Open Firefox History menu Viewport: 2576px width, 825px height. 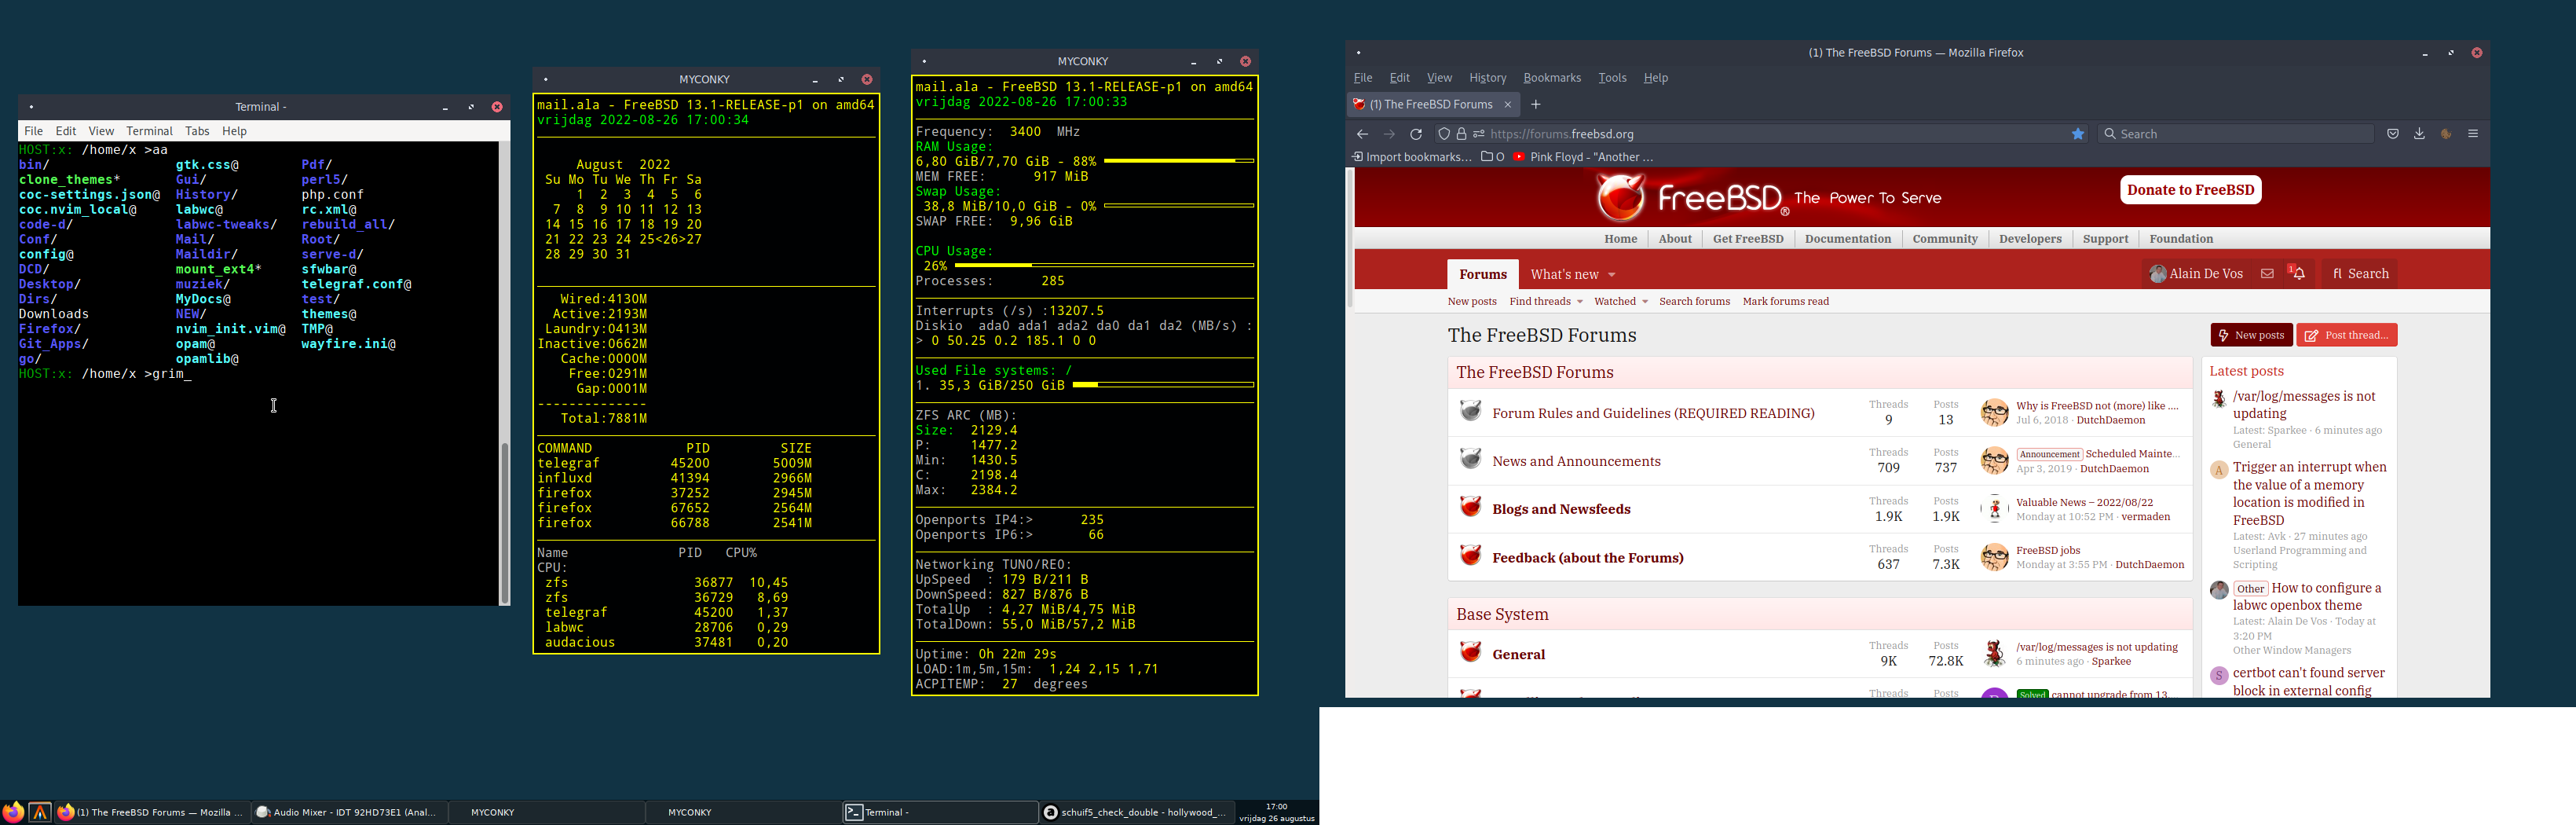pyautogui.click(x=1487, y=78)
